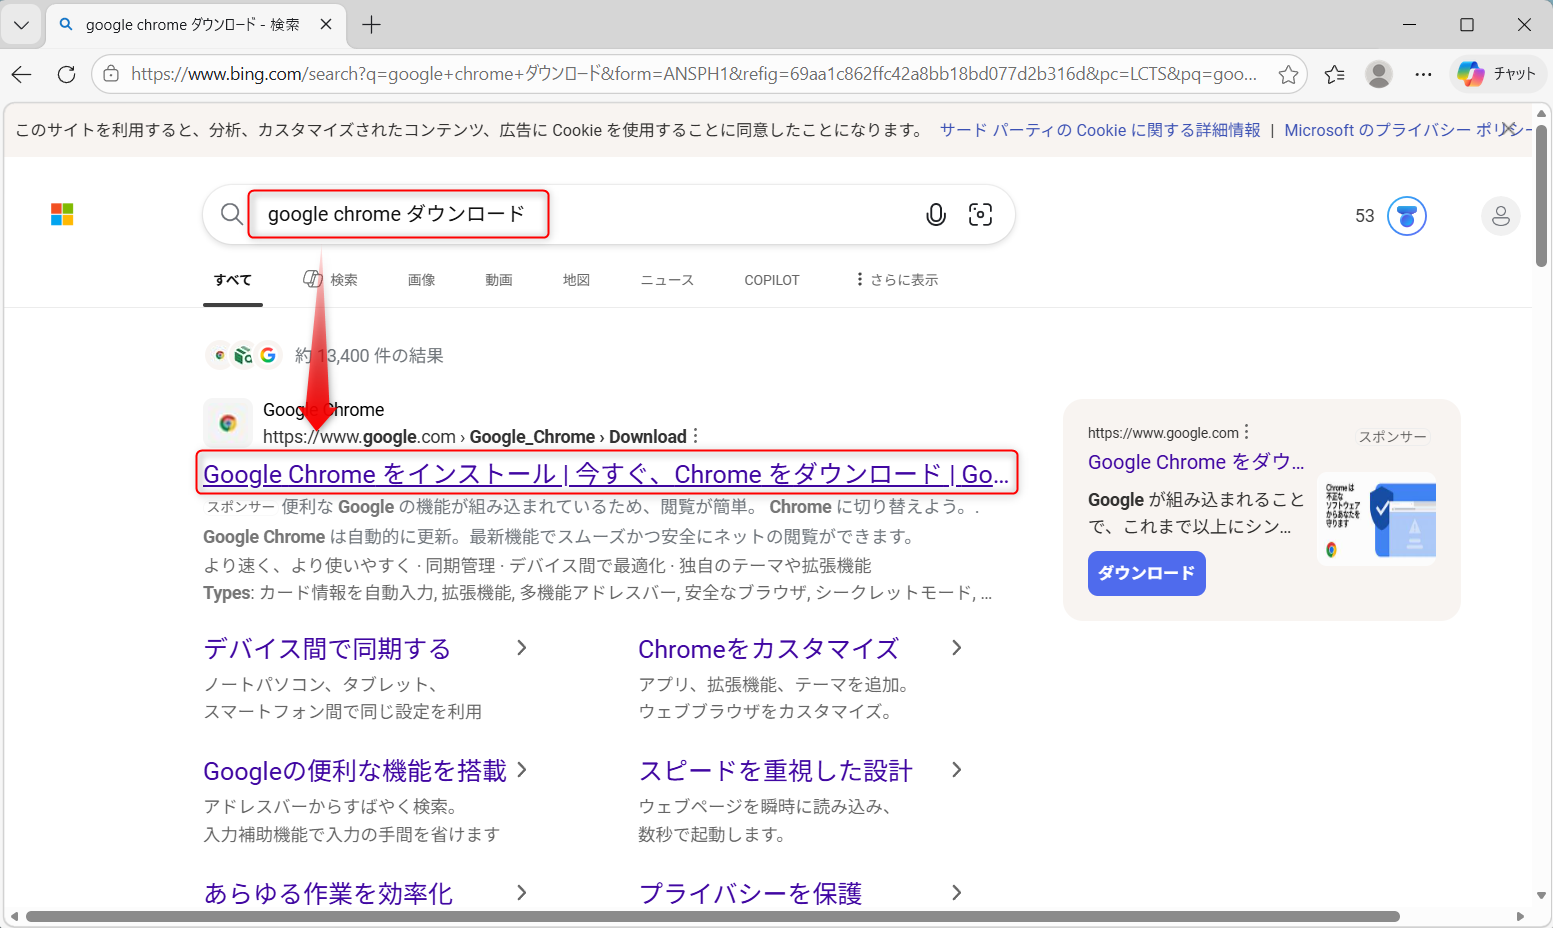Viewport: 1553px width, 933px height.
Task: Open the first result's more options dots
Action: point(696,436)
